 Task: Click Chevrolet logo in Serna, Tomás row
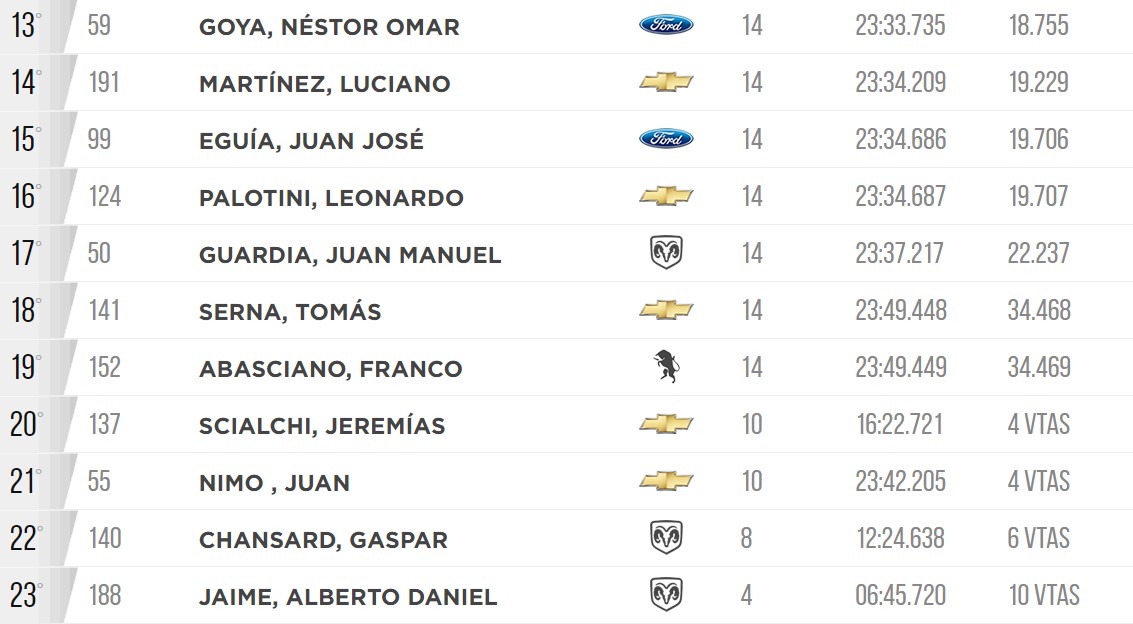click(x=666, y=311)
